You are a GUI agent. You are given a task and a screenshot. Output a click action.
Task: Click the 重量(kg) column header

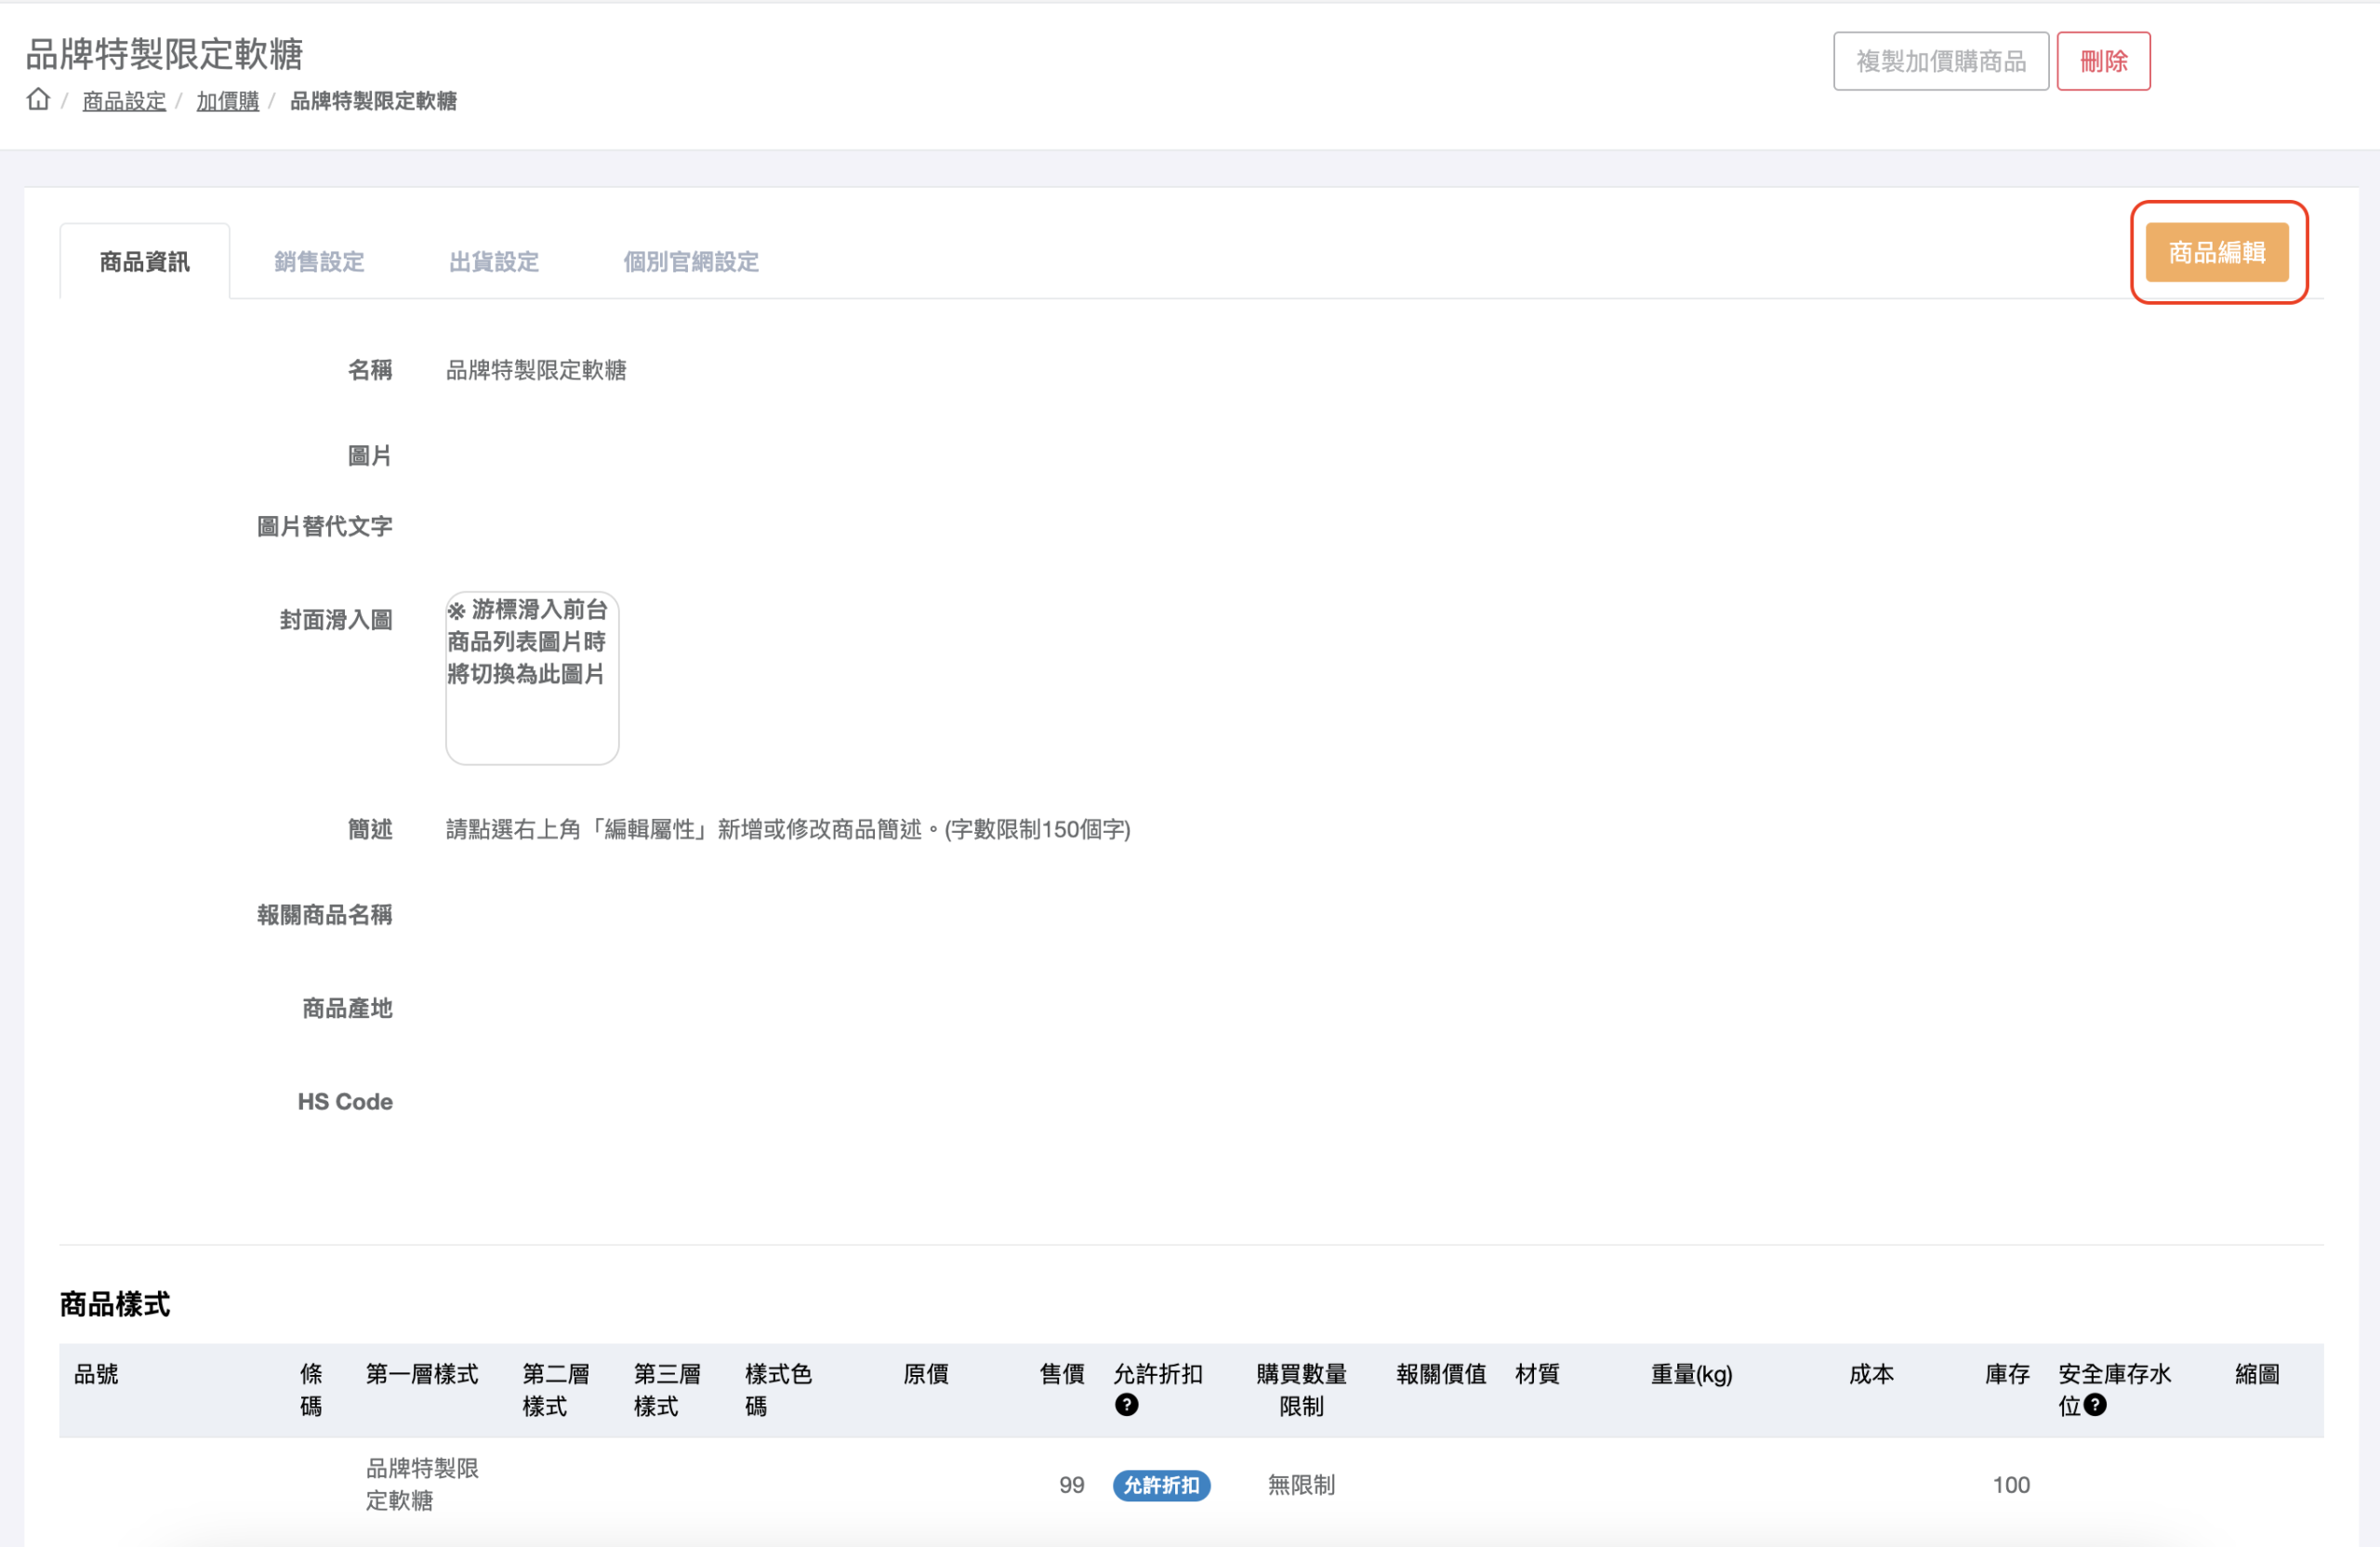[x=1691, y=1374]
